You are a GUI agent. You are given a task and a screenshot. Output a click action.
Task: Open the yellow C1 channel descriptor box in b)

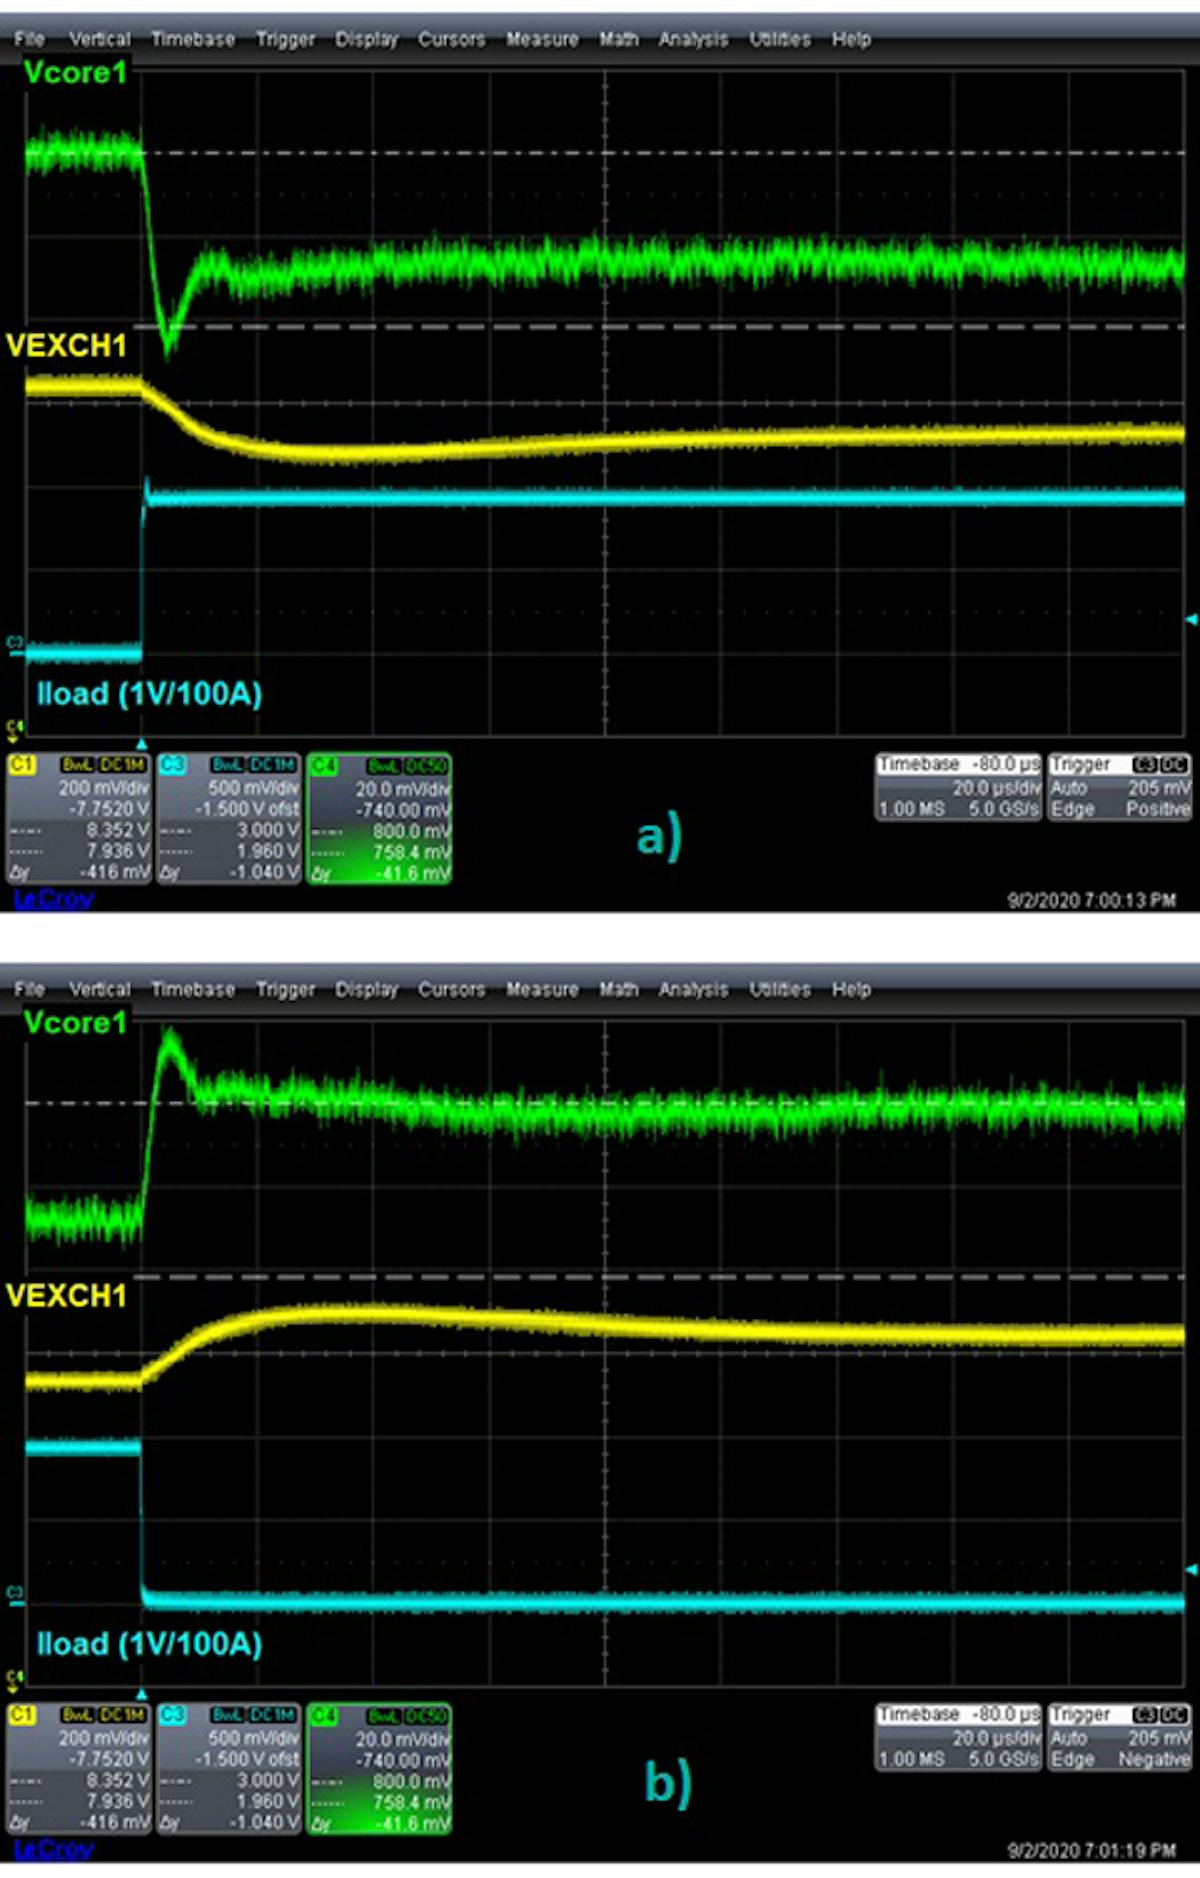point(79,1768)
